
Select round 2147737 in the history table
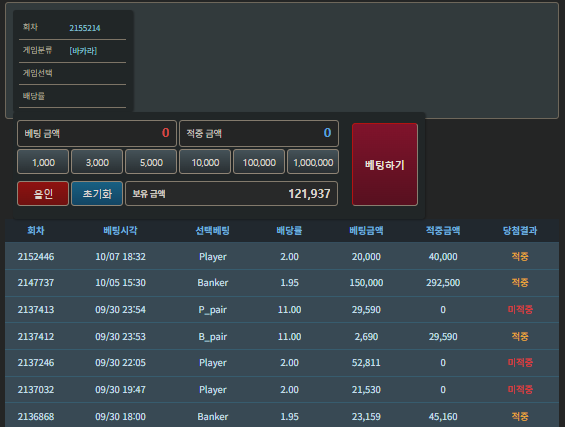click(36, 283)
